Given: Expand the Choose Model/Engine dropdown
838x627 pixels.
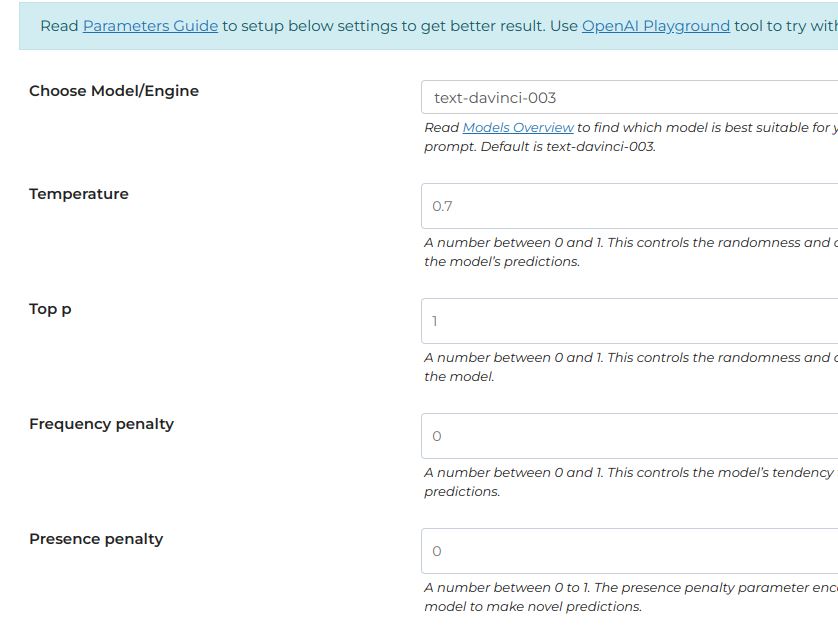Looking at the screenshot, I should (629, 98).
